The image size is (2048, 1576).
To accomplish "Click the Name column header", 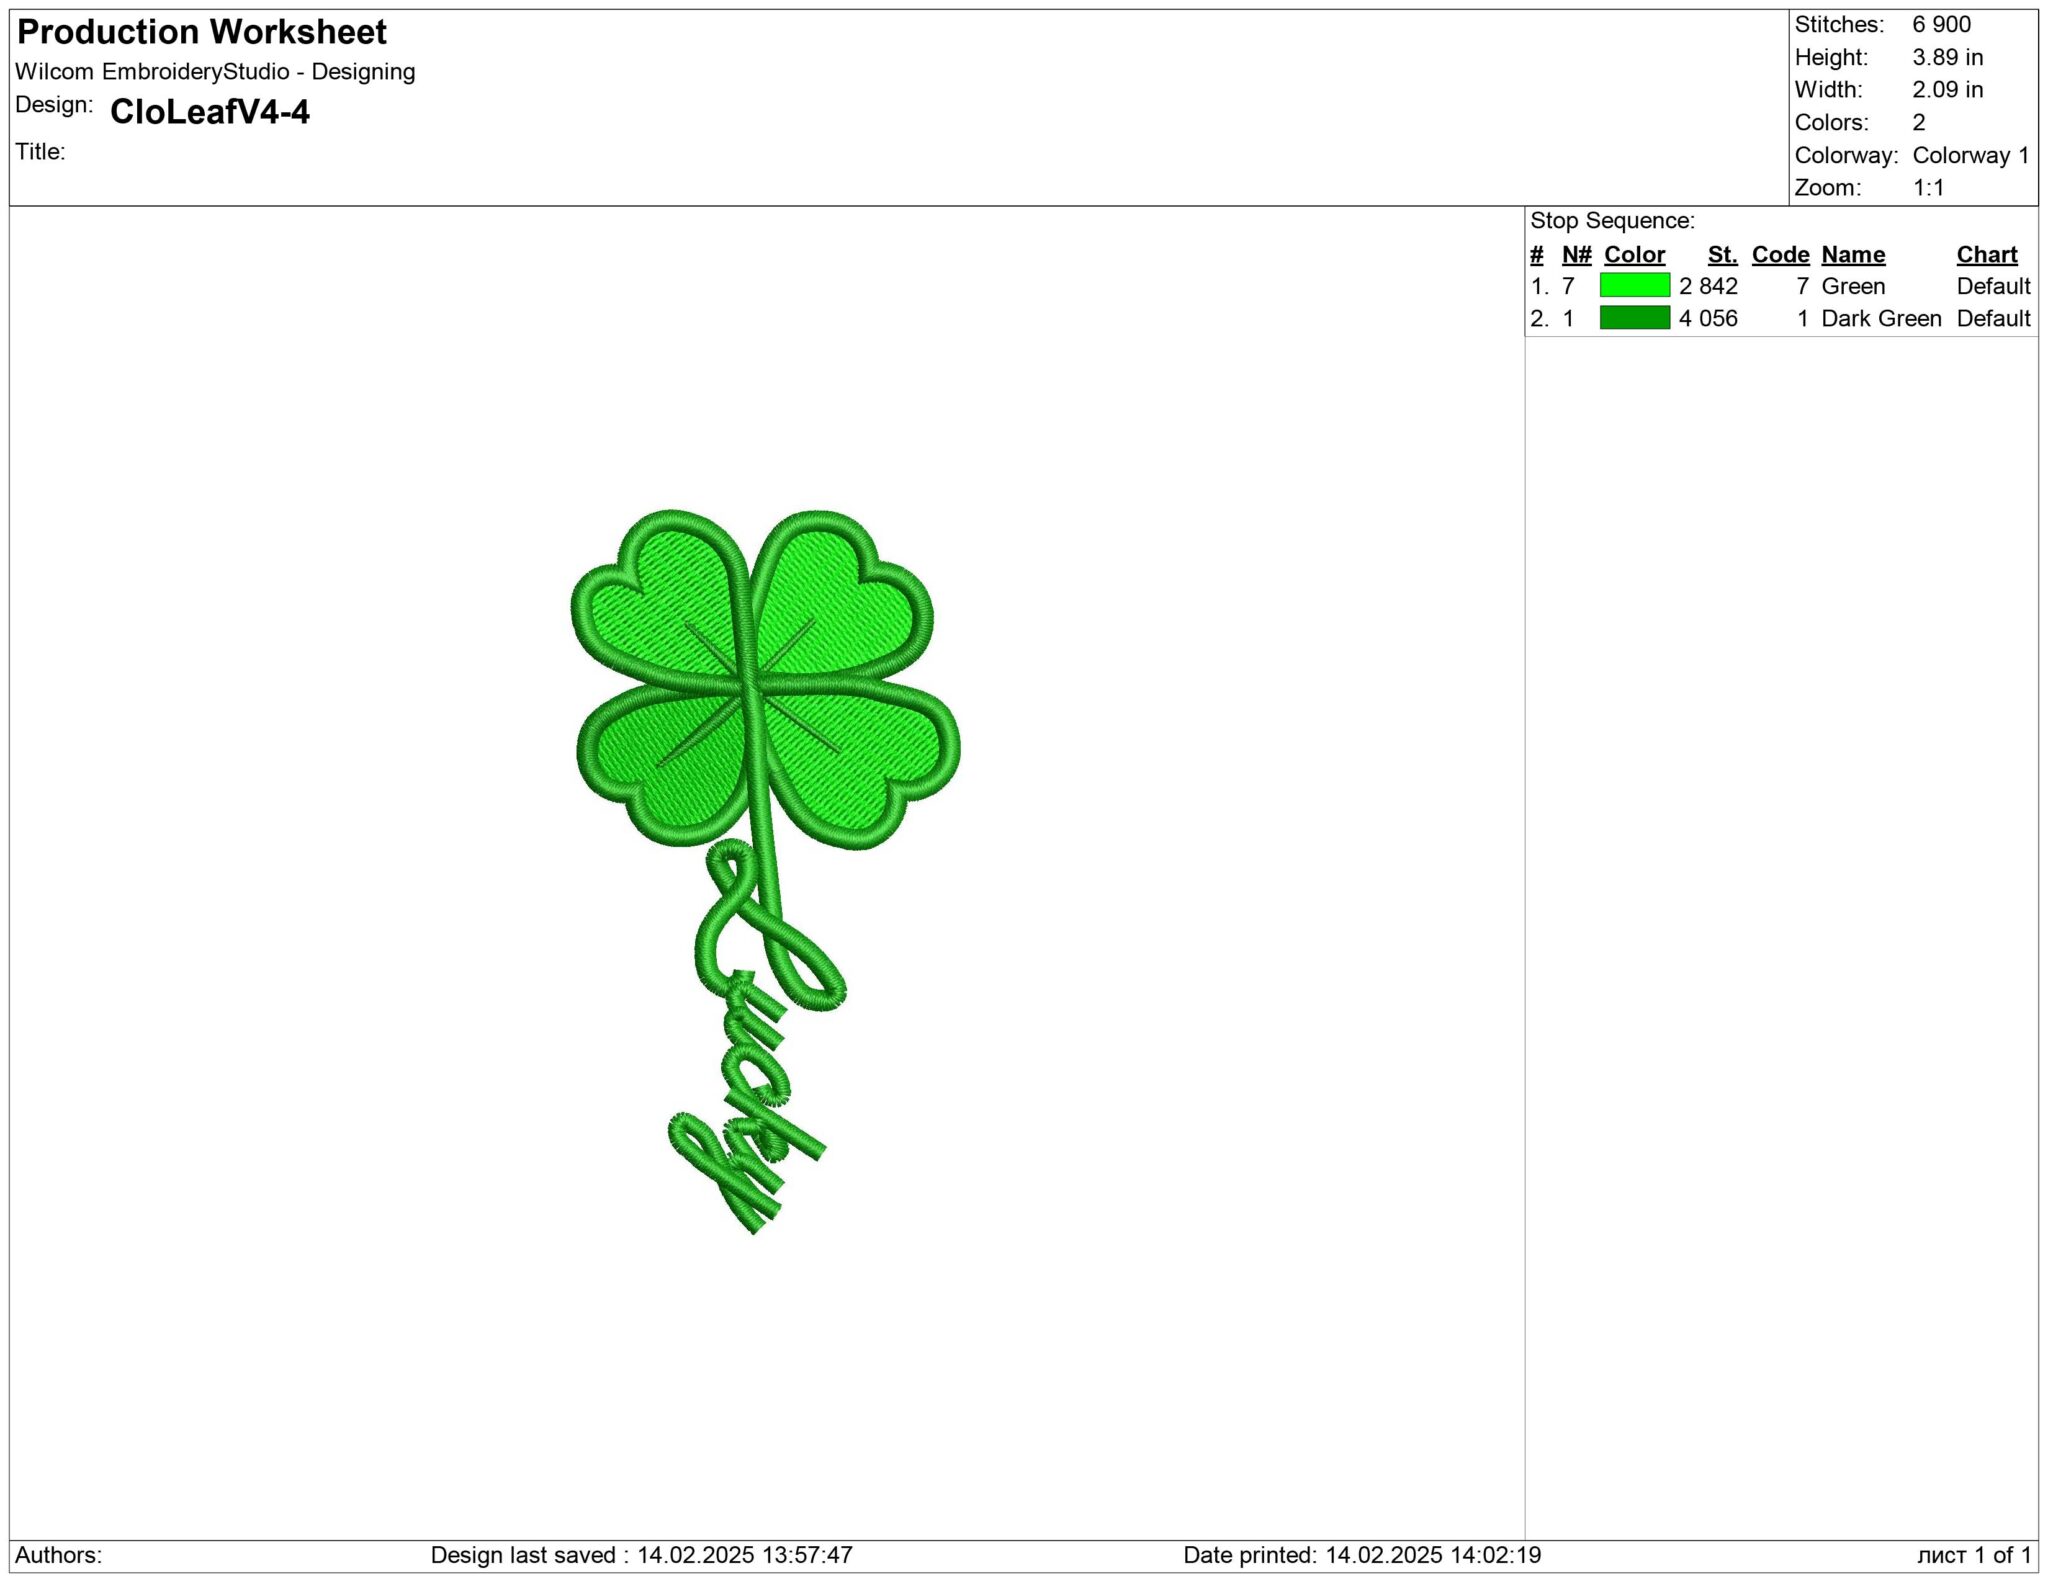I will coord(1854,255).
